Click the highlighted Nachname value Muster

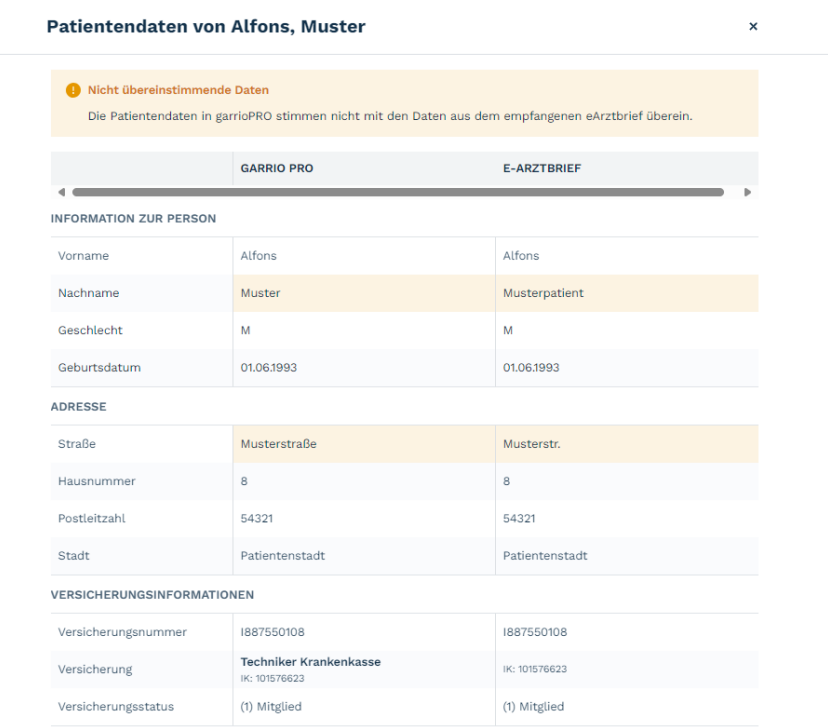(x=260, y=293)
